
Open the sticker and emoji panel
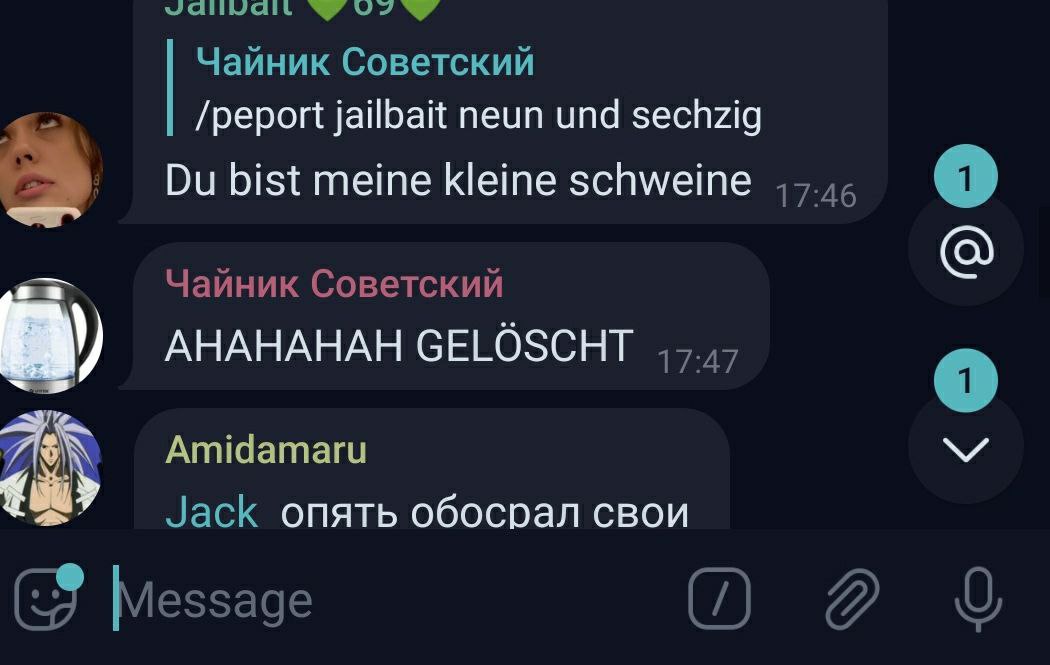tap(47, 598)
